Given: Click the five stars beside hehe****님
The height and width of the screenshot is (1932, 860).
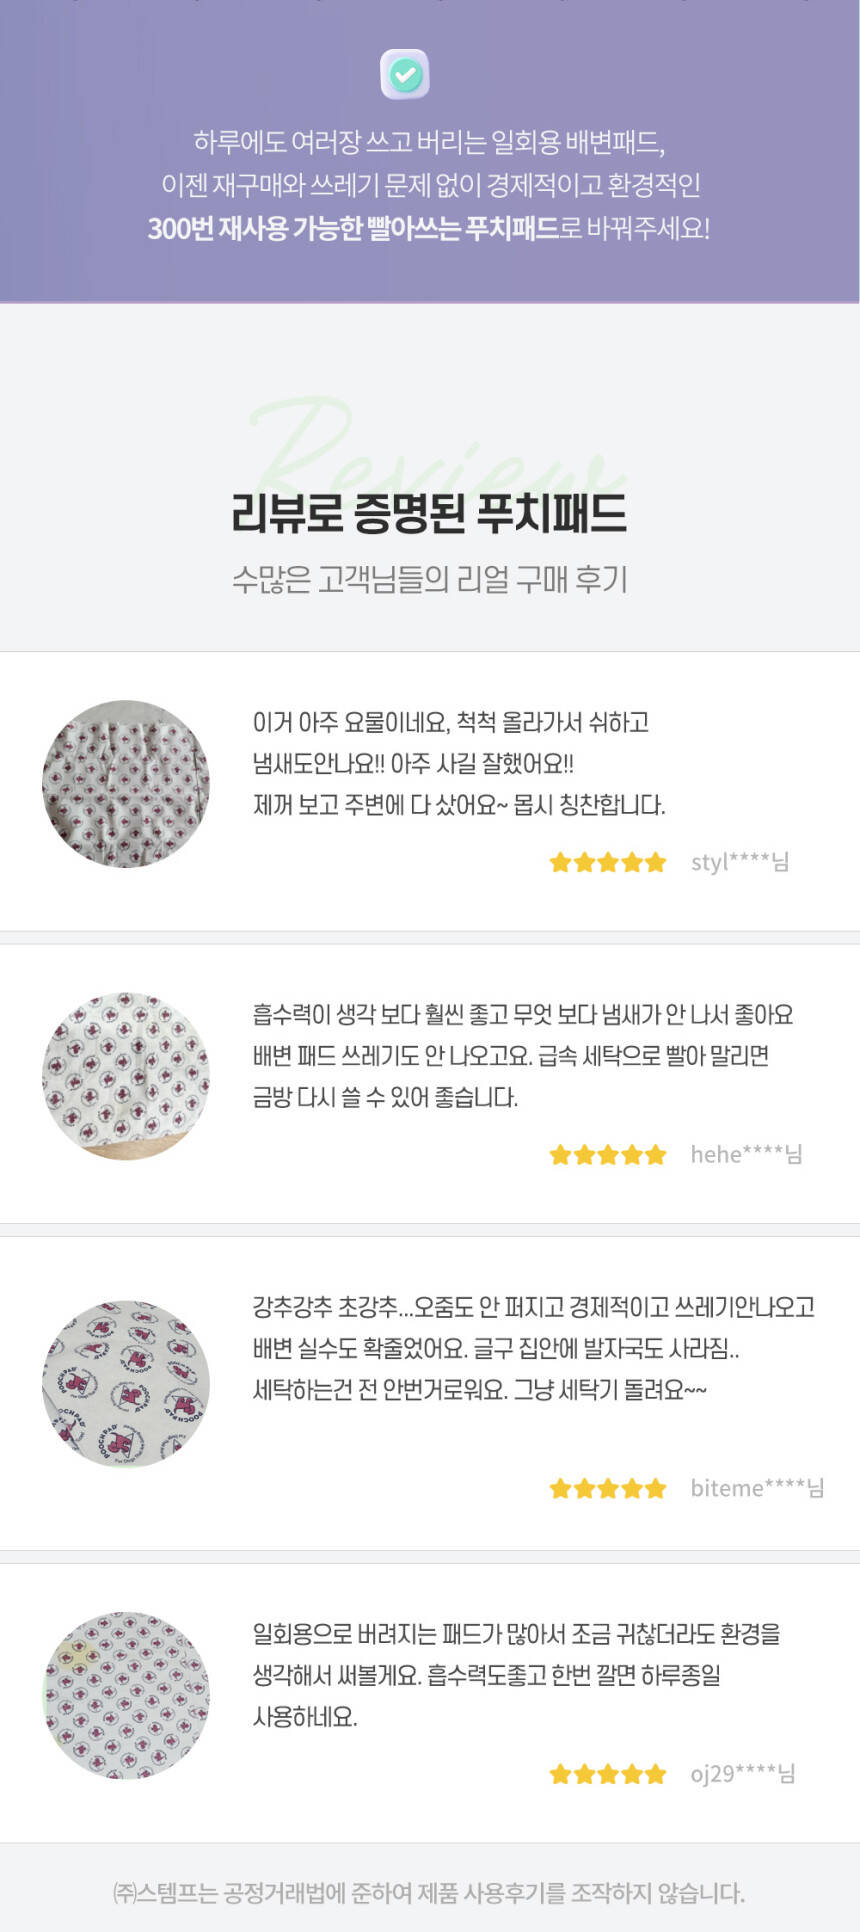Looking at the screenshot, I should pyautogui.click(x=607, y=1155).
